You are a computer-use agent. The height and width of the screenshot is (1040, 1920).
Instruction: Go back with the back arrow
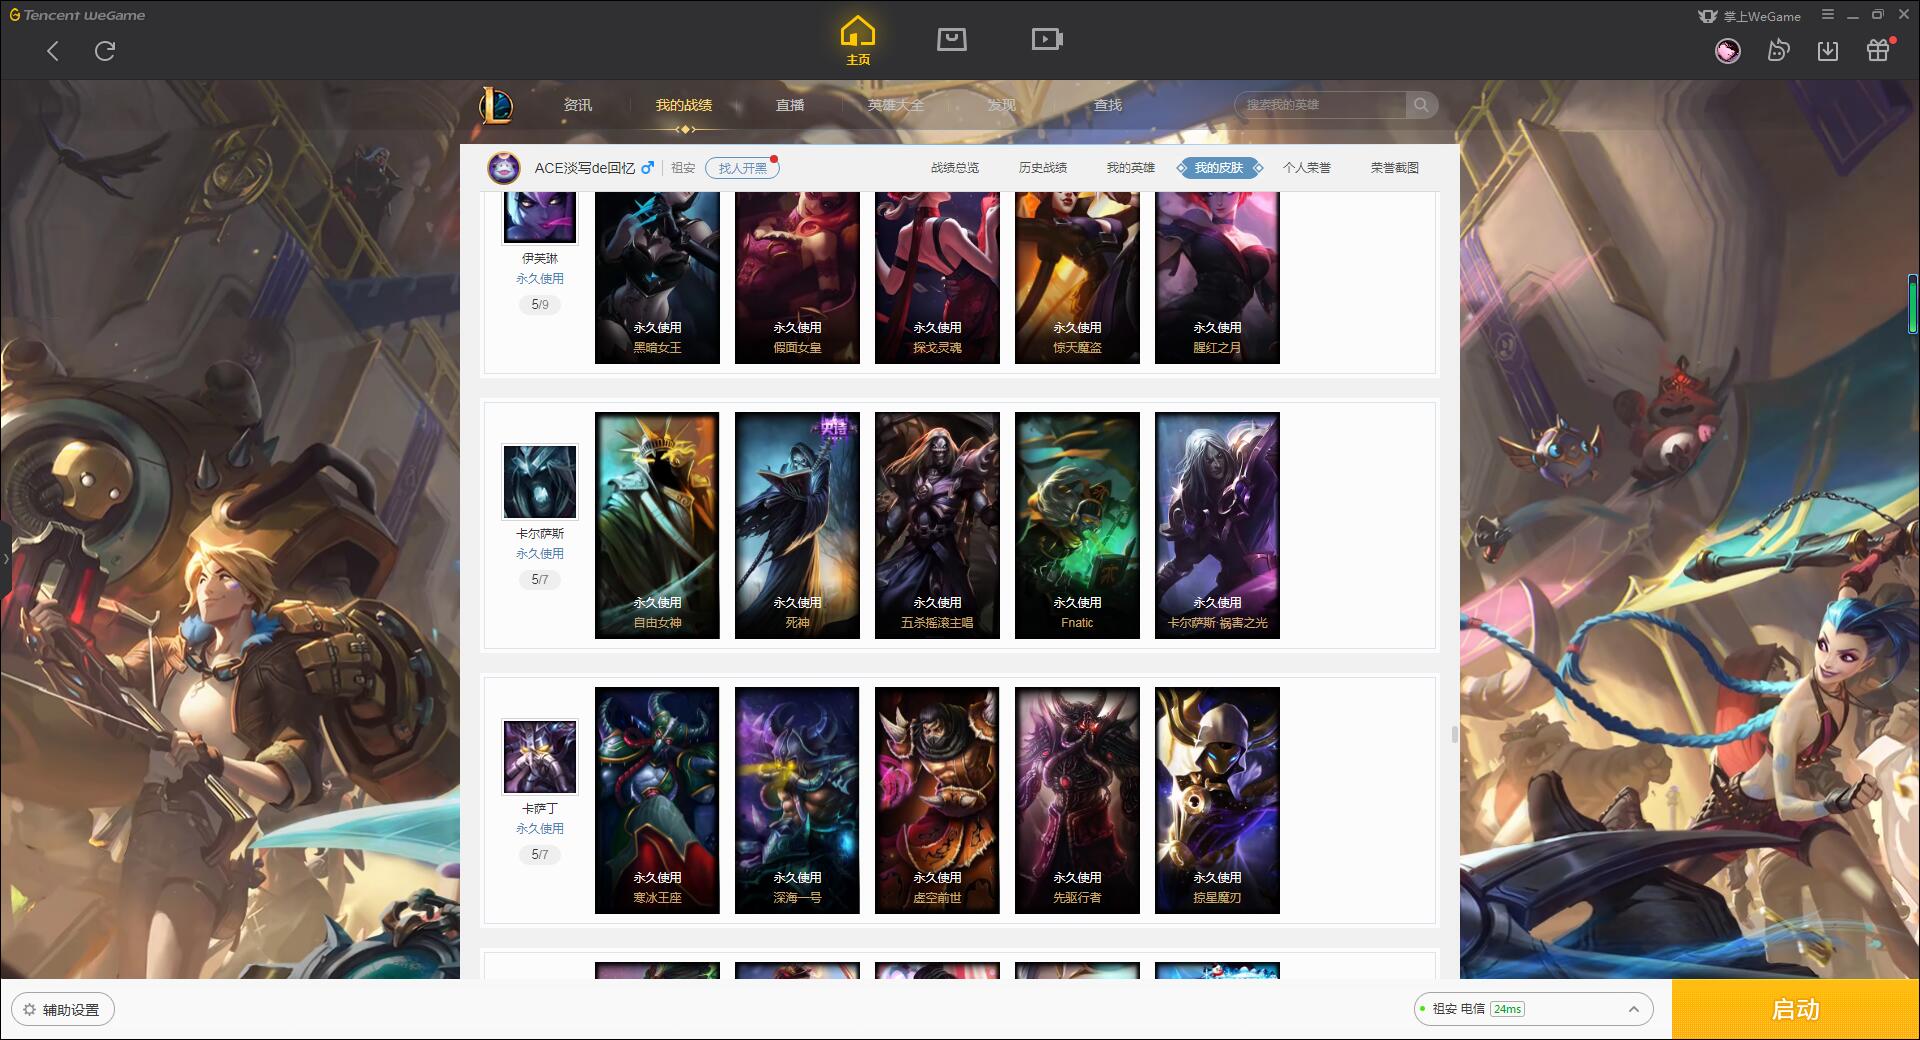click(53, 51)
